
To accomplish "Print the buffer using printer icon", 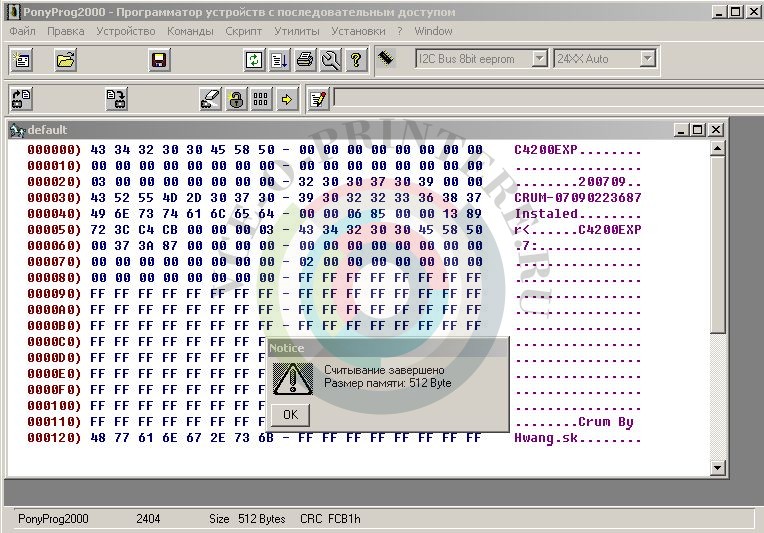I will click(x=305, y=60).
